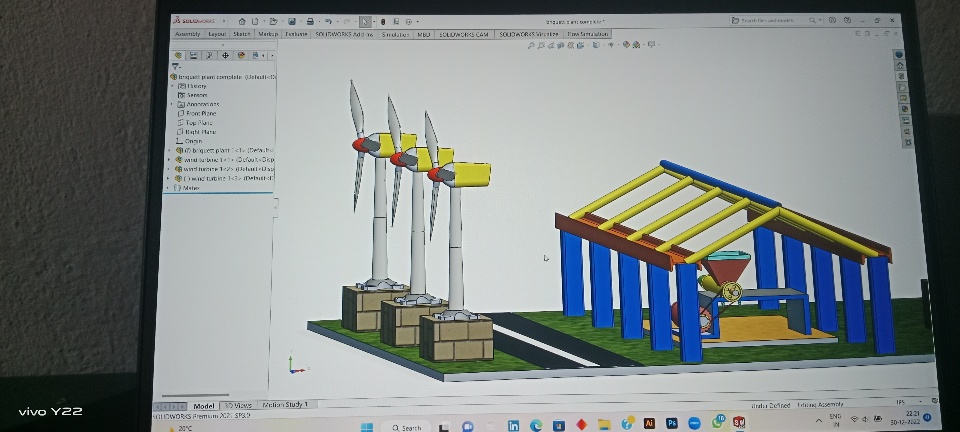
Task: Open the SOLIDWORKS CAM tab
Action: 463,34
